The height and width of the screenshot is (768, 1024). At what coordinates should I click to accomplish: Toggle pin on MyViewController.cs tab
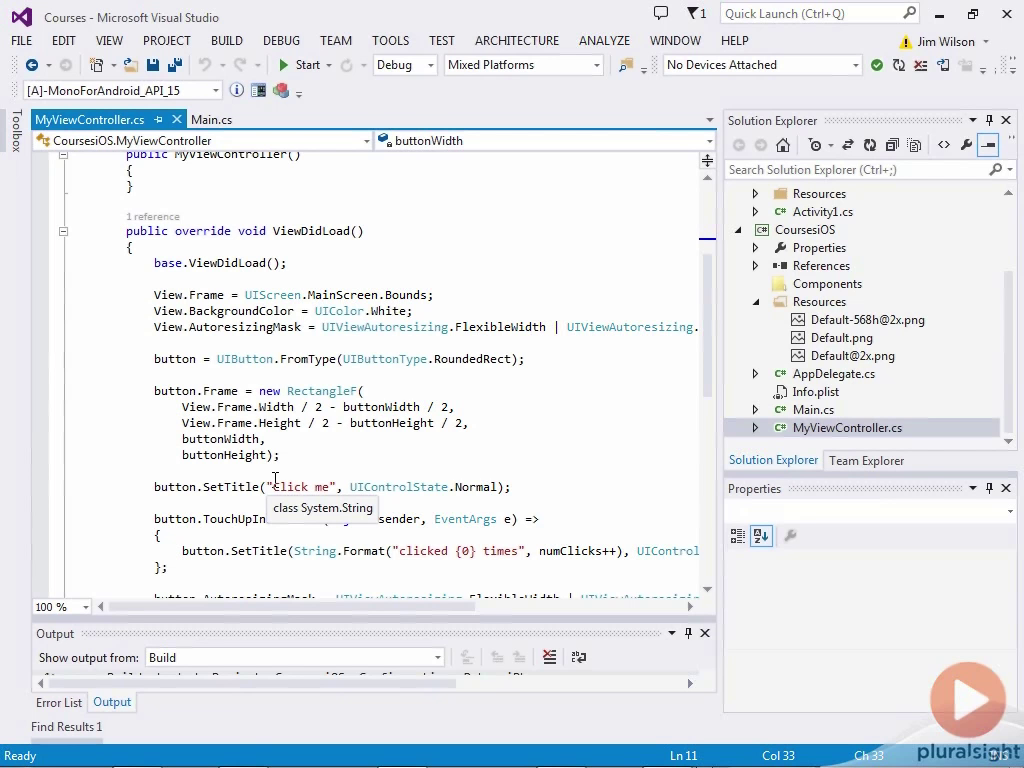[x=158, y=120]
